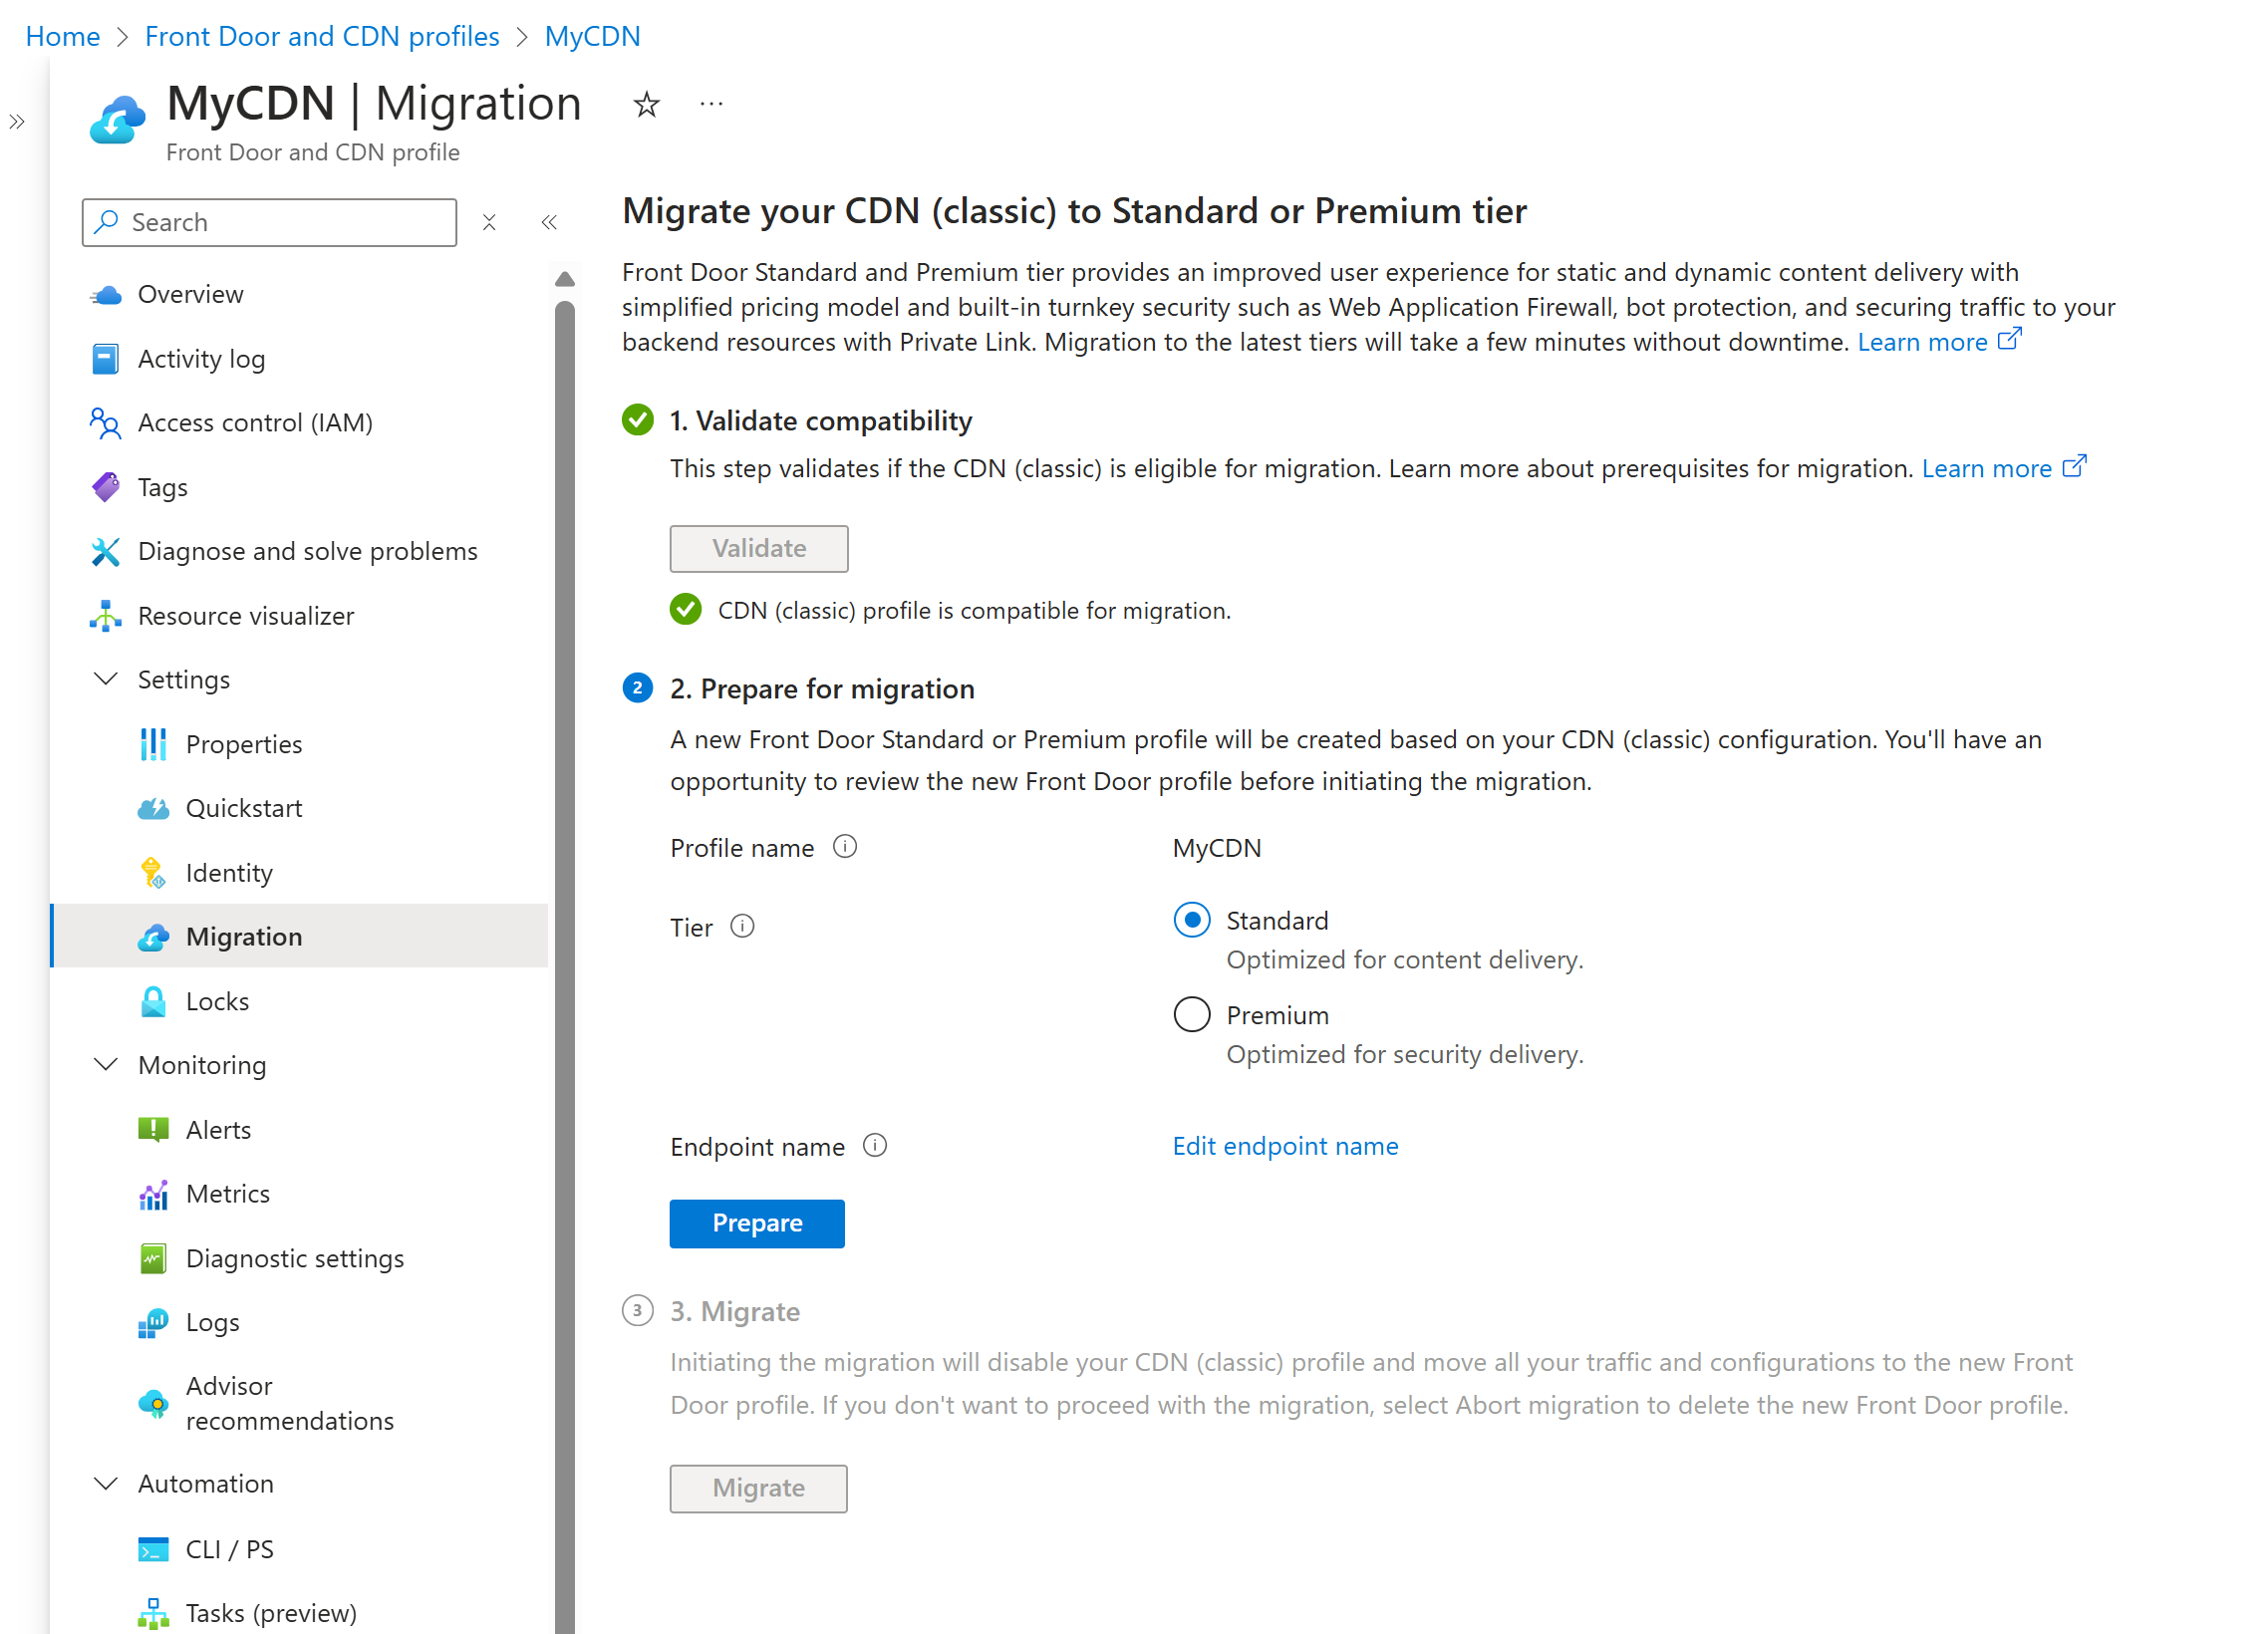
Task: Click the profile name input field
Action: click(x=1221, y=847)
